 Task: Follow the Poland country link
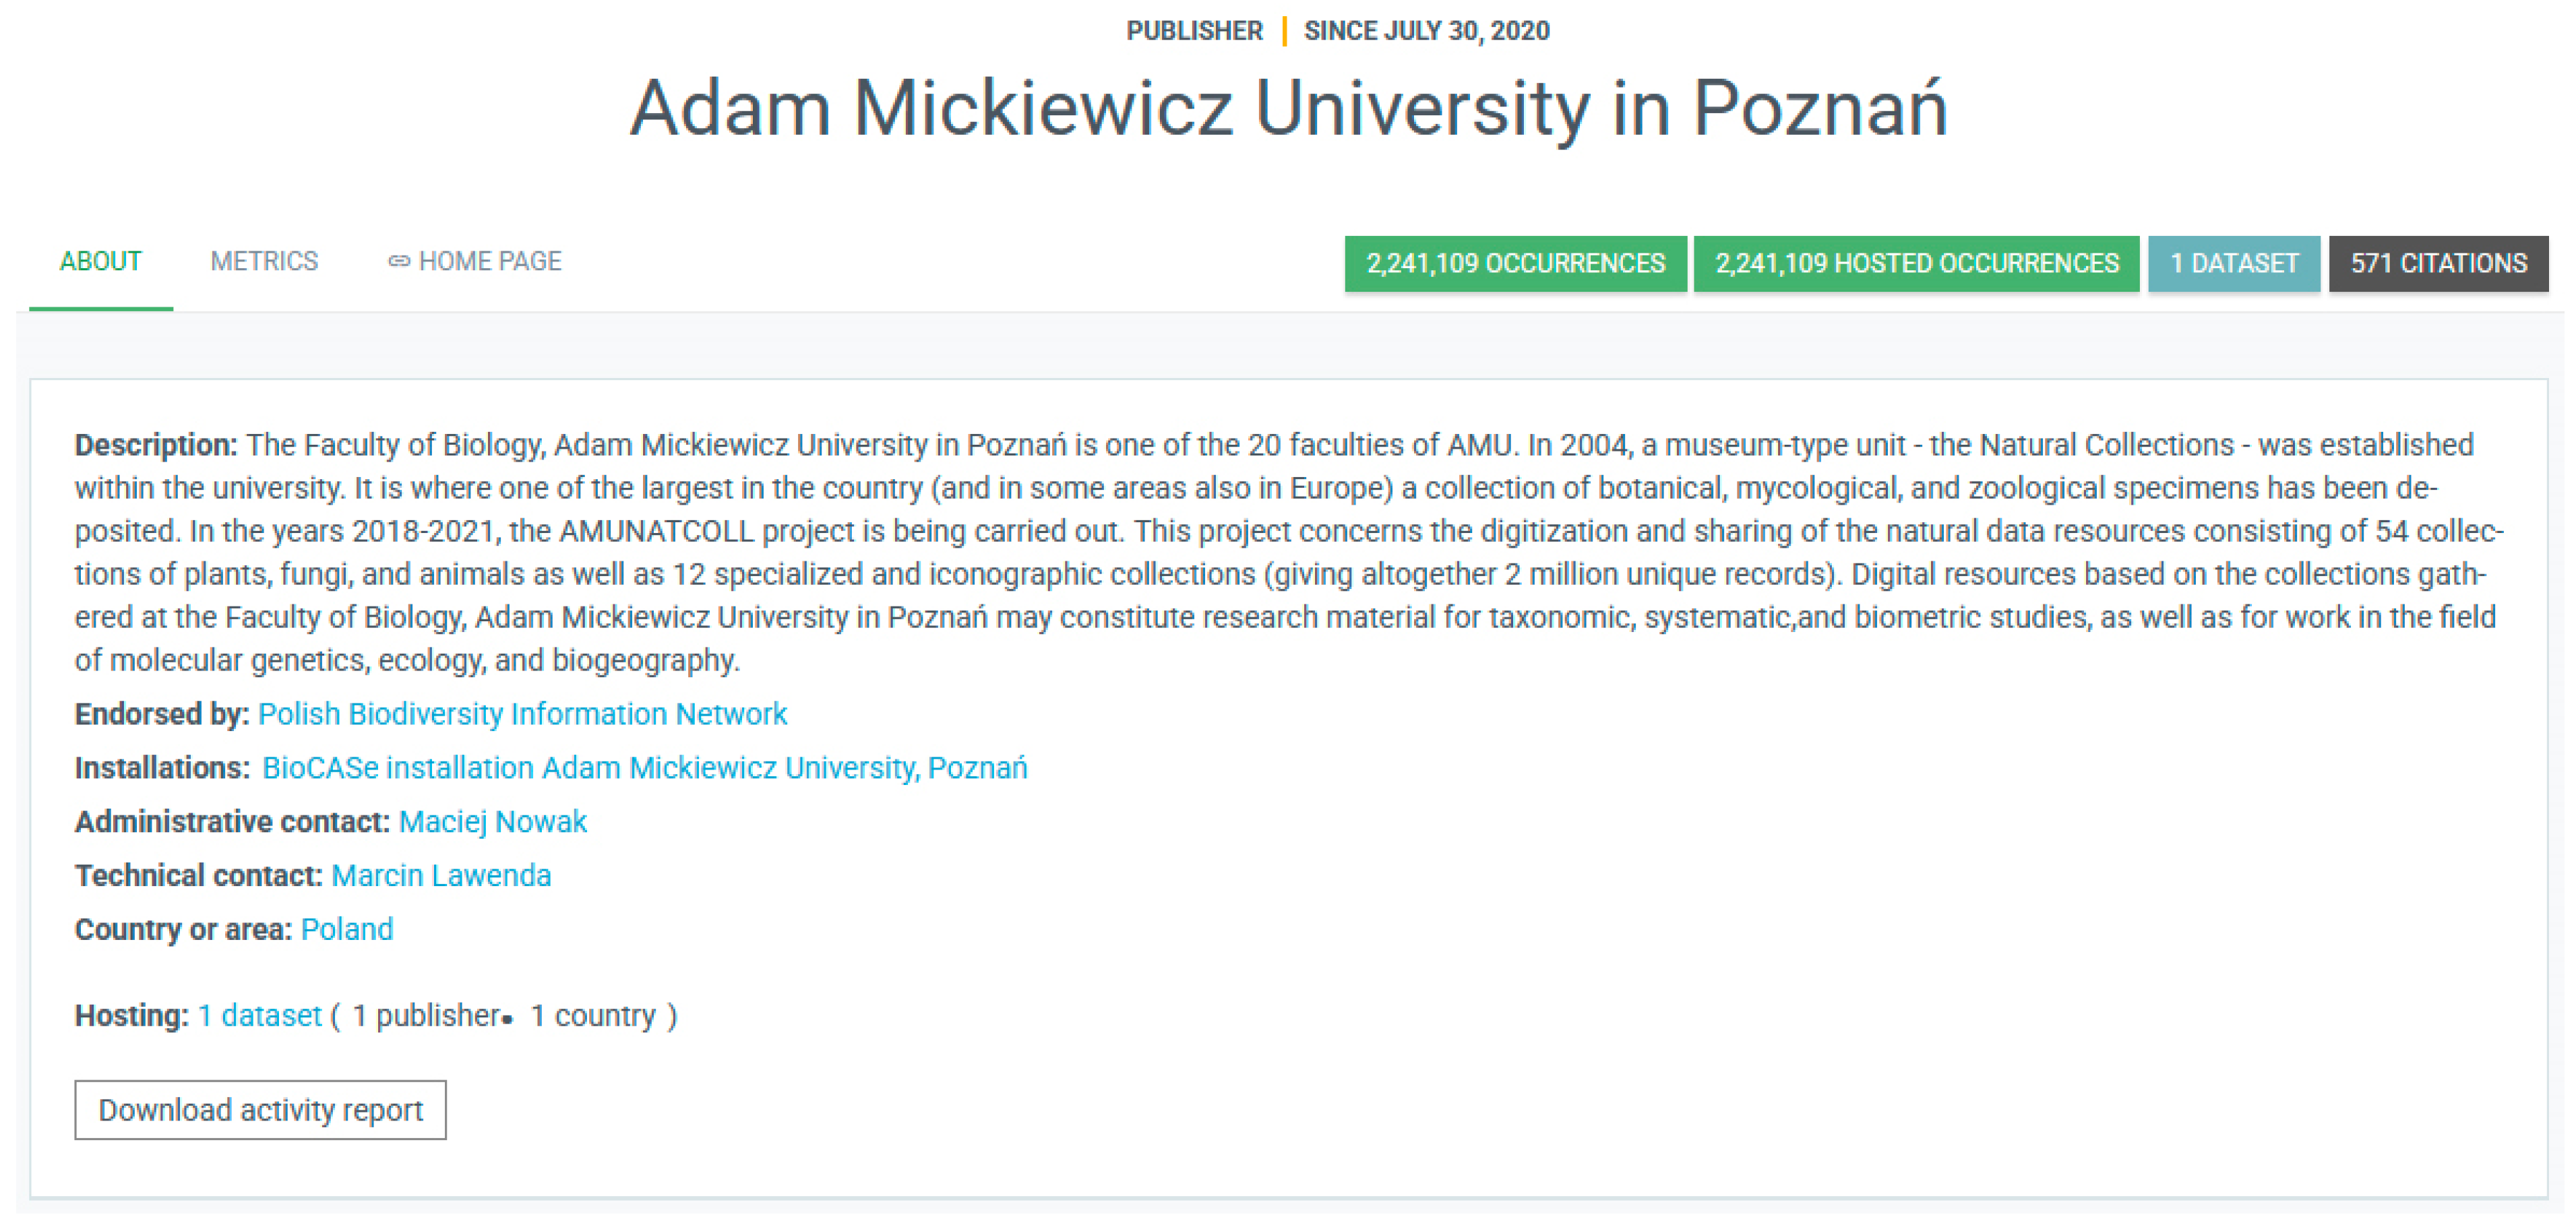tap(347, 930)
